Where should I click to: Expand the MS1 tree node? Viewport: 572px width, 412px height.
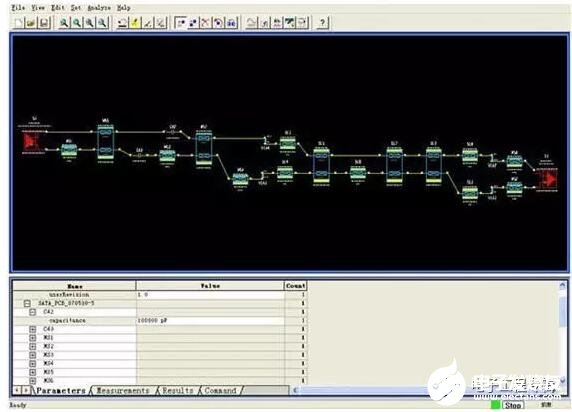click(x=32, y=338)
